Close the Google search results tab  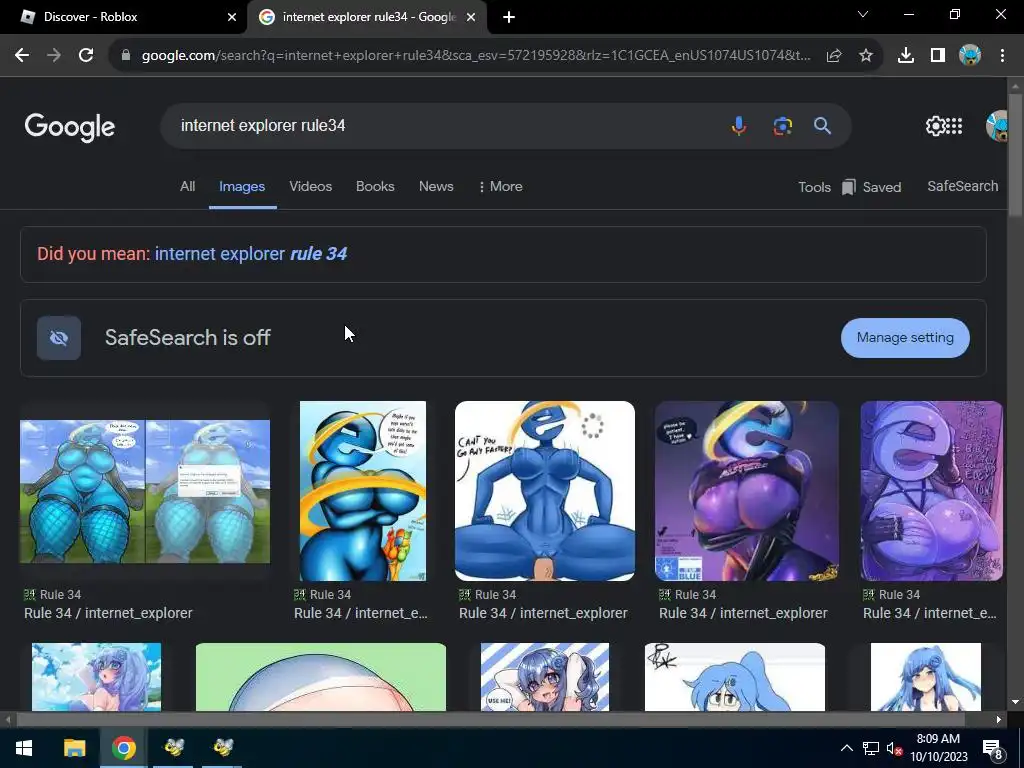coord(471,17)
